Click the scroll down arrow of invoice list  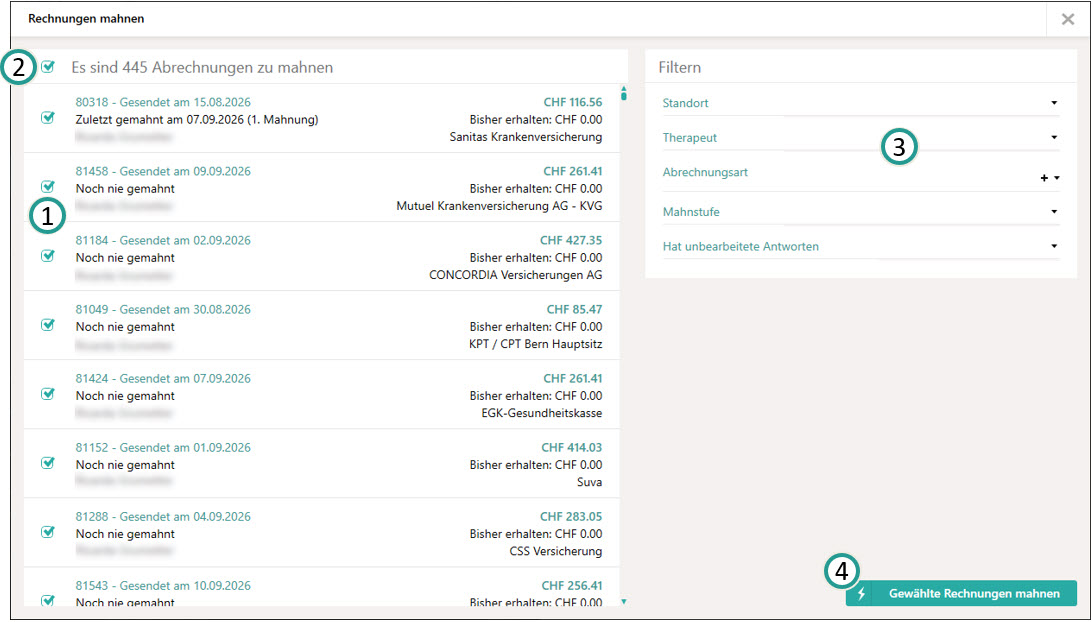[623, 602]
